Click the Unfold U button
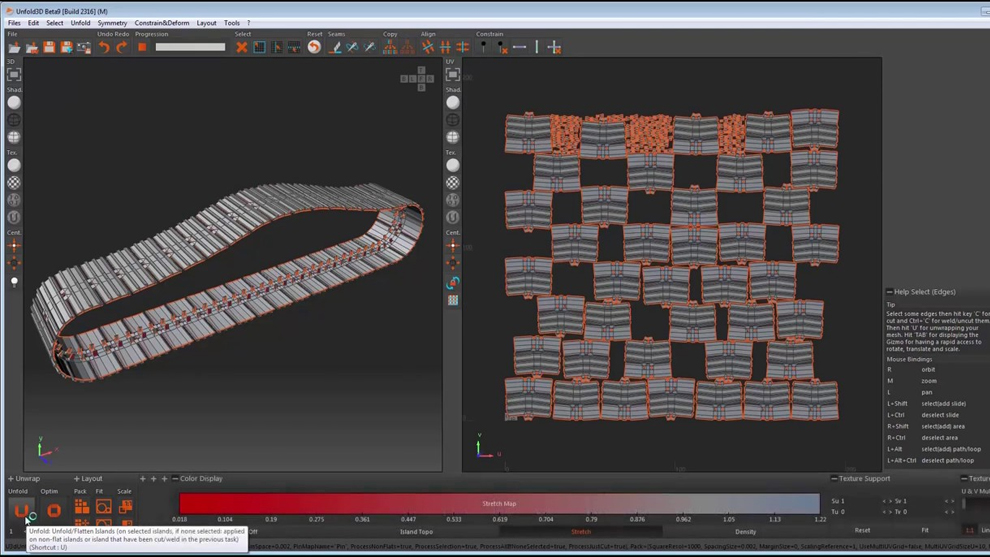 point(21,510)
